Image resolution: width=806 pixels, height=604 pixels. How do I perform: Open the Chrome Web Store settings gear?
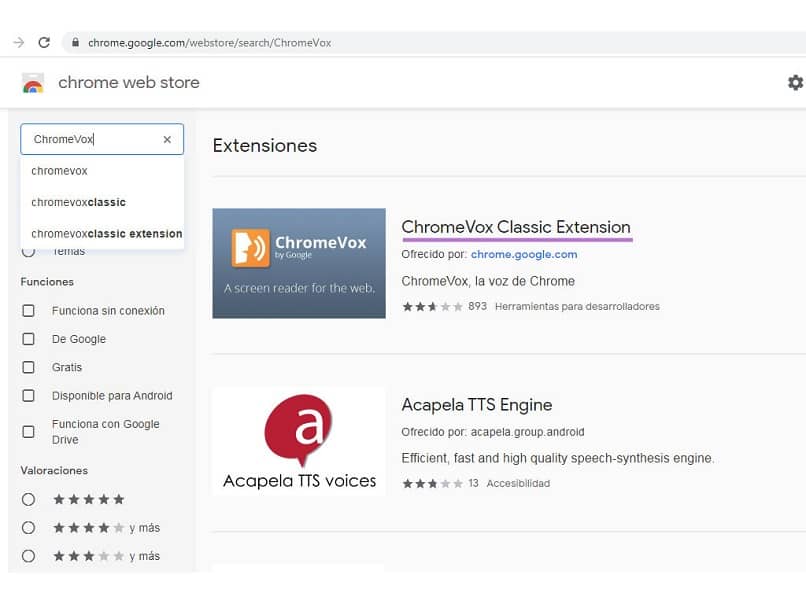coord(795,82)
